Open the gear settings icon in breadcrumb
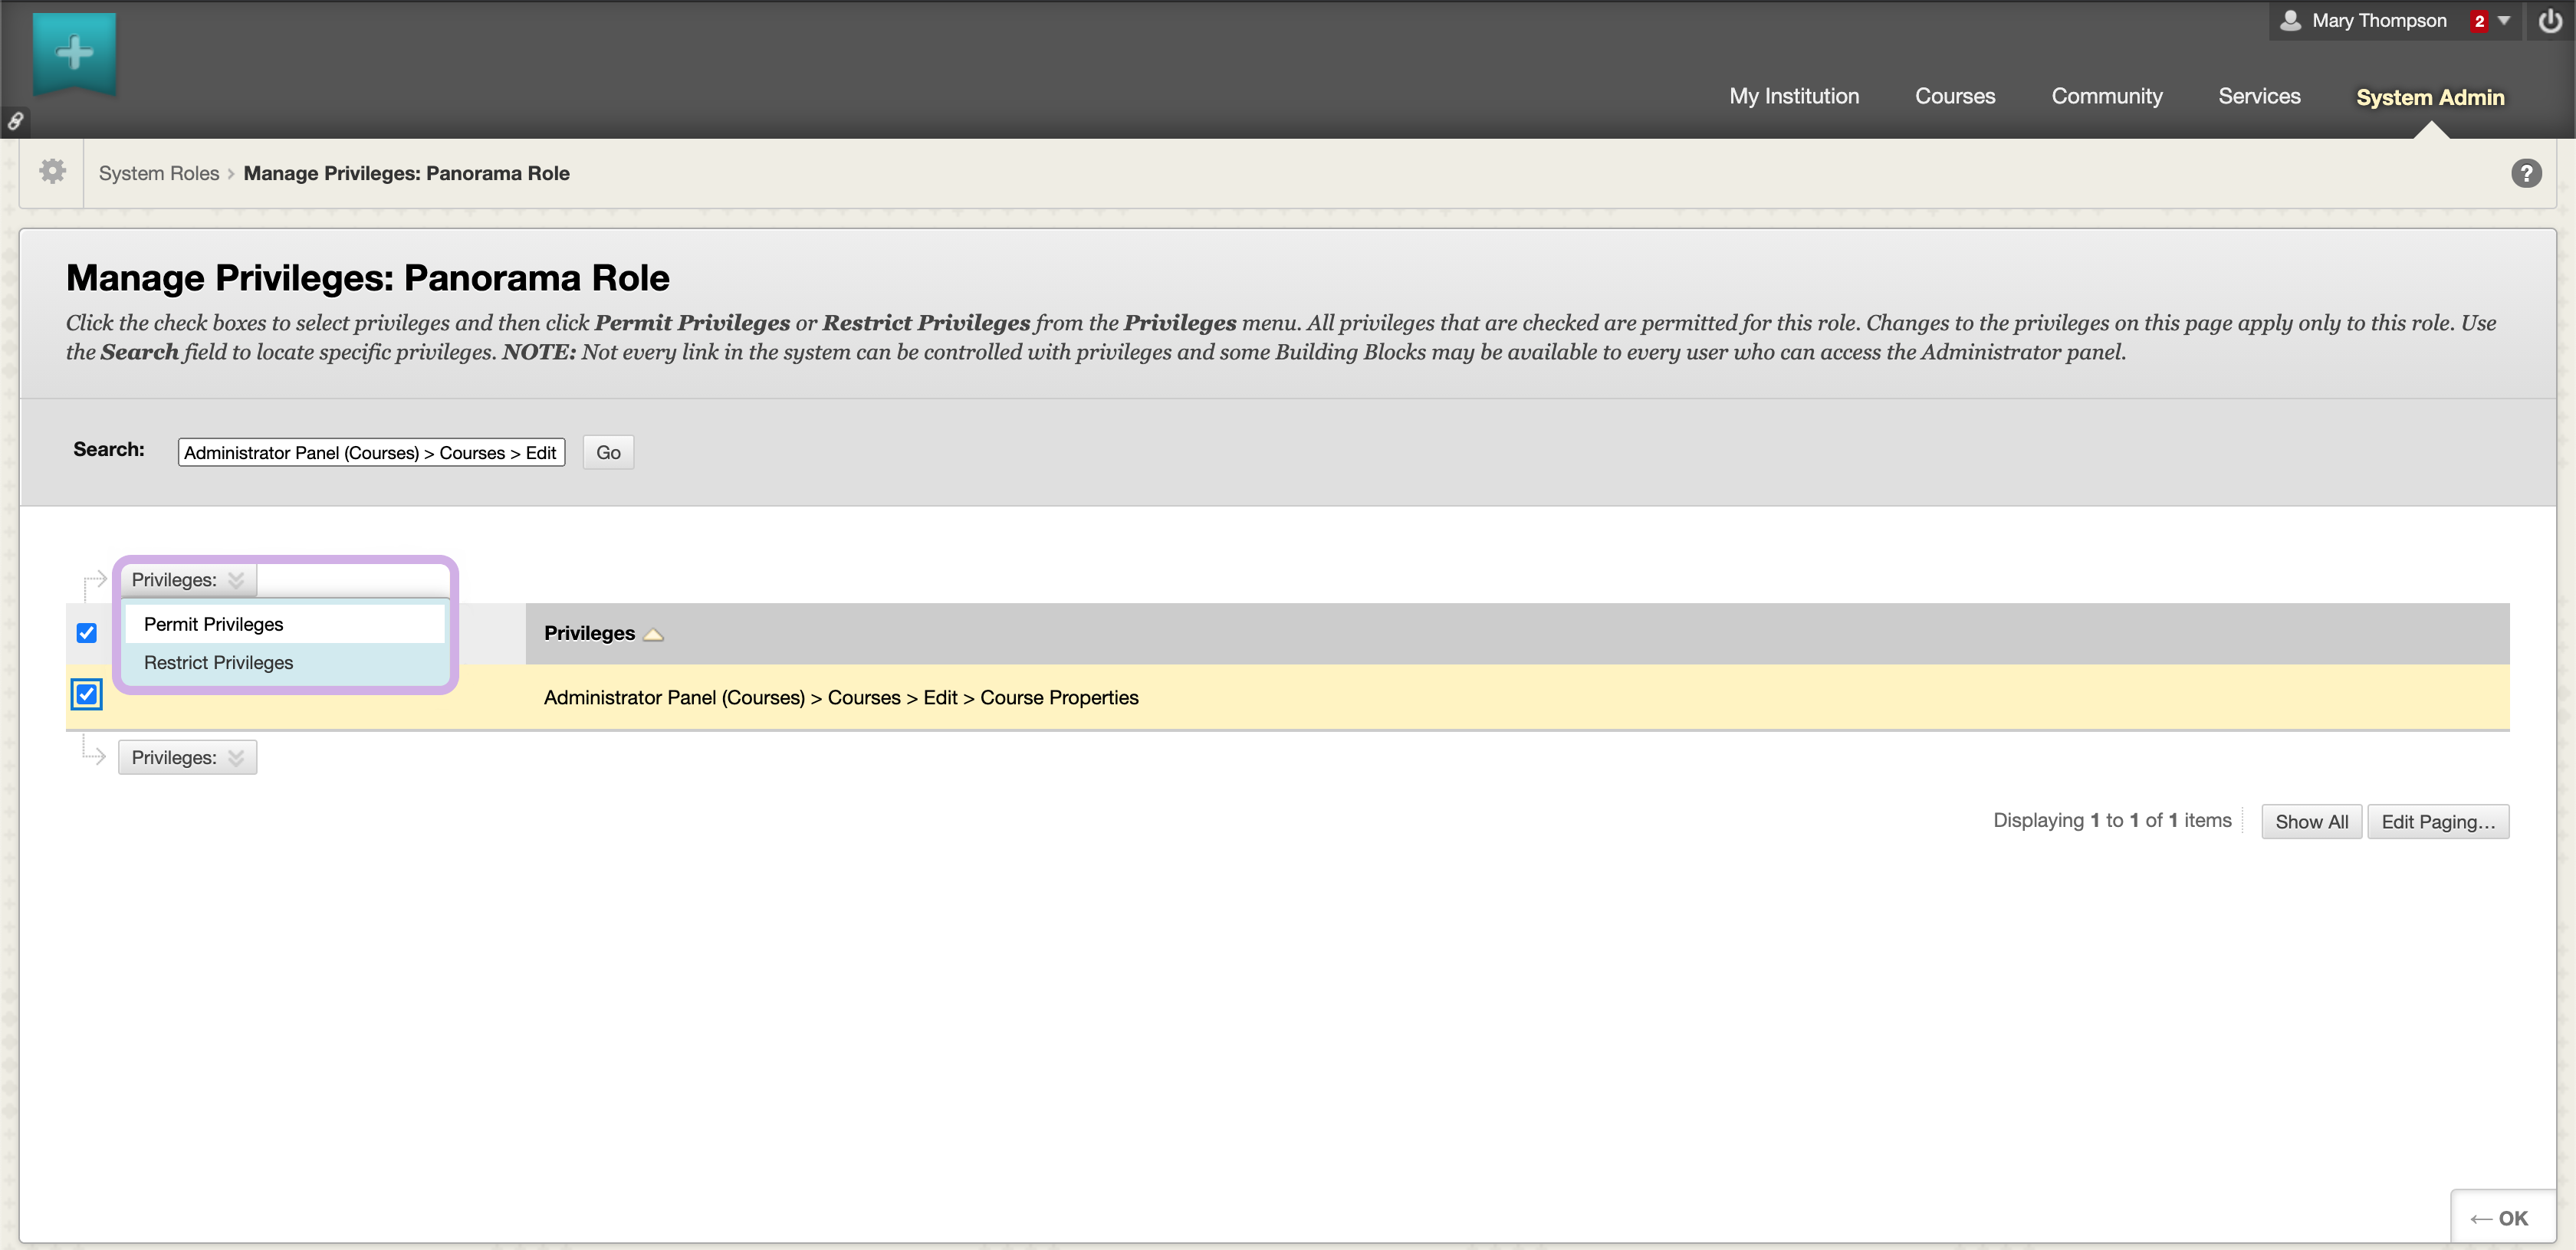 click(x=52, y=172)
